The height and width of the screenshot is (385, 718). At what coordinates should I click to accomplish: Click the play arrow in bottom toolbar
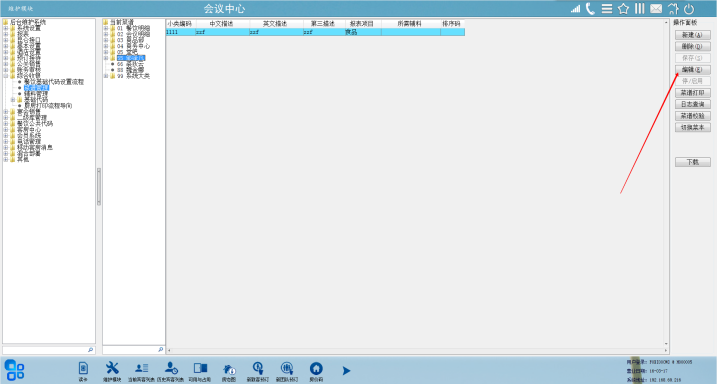click(x=346, y=370)
